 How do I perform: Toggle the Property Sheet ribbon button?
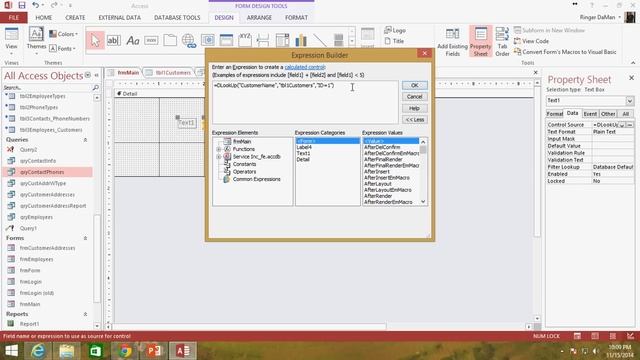[x=480, y=42]
